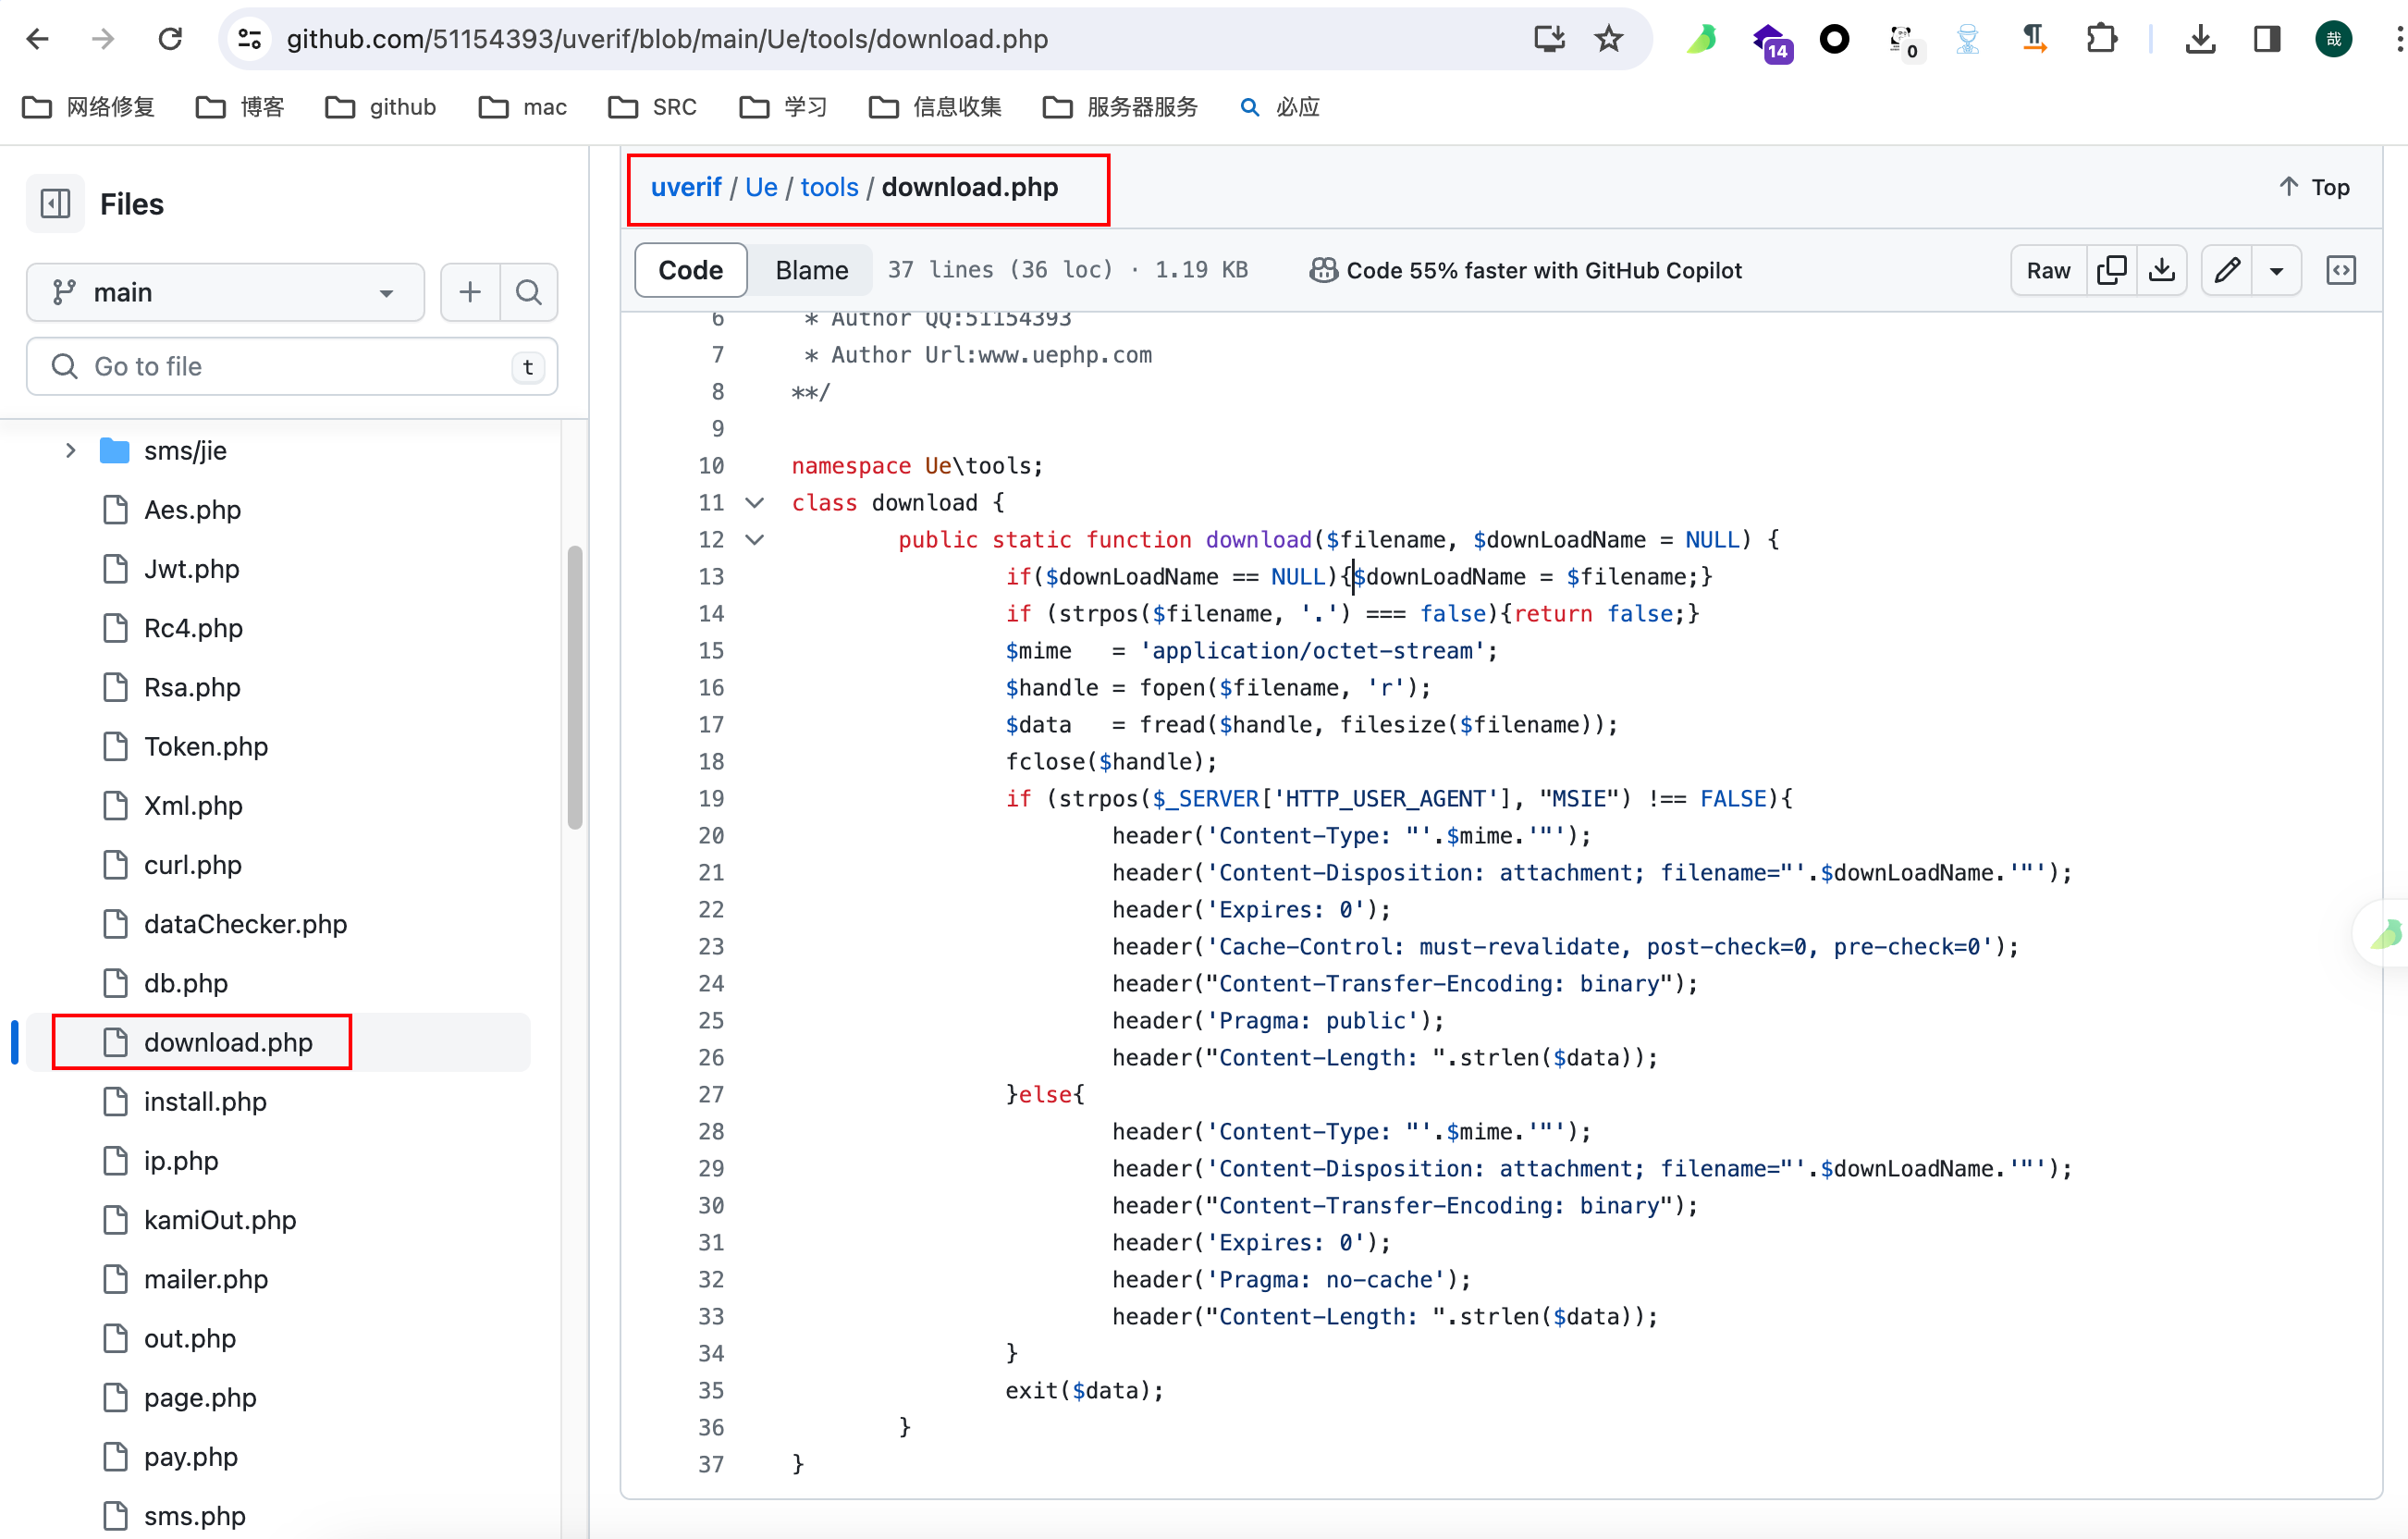This screenshot has width=2408, height=1539.
Task: Bookmark page with star icon
Action: 1609,39
